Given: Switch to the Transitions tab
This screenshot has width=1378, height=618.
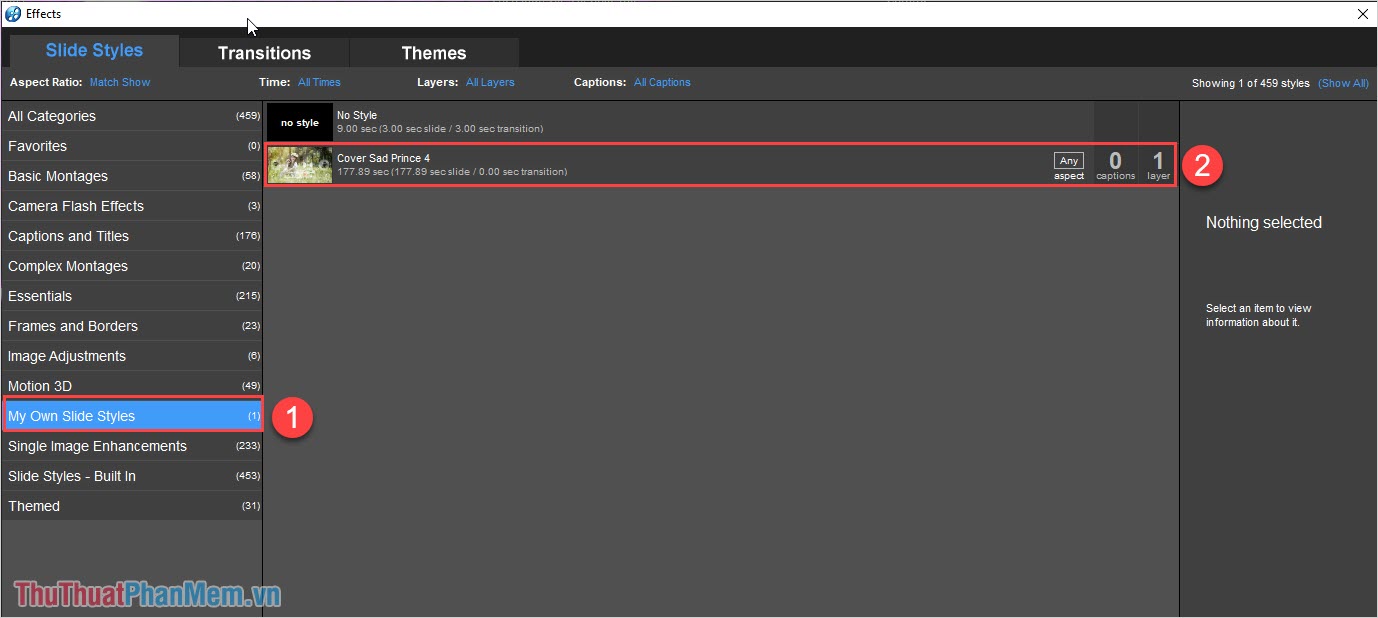Looking at the screenshot, I should 263,52.
